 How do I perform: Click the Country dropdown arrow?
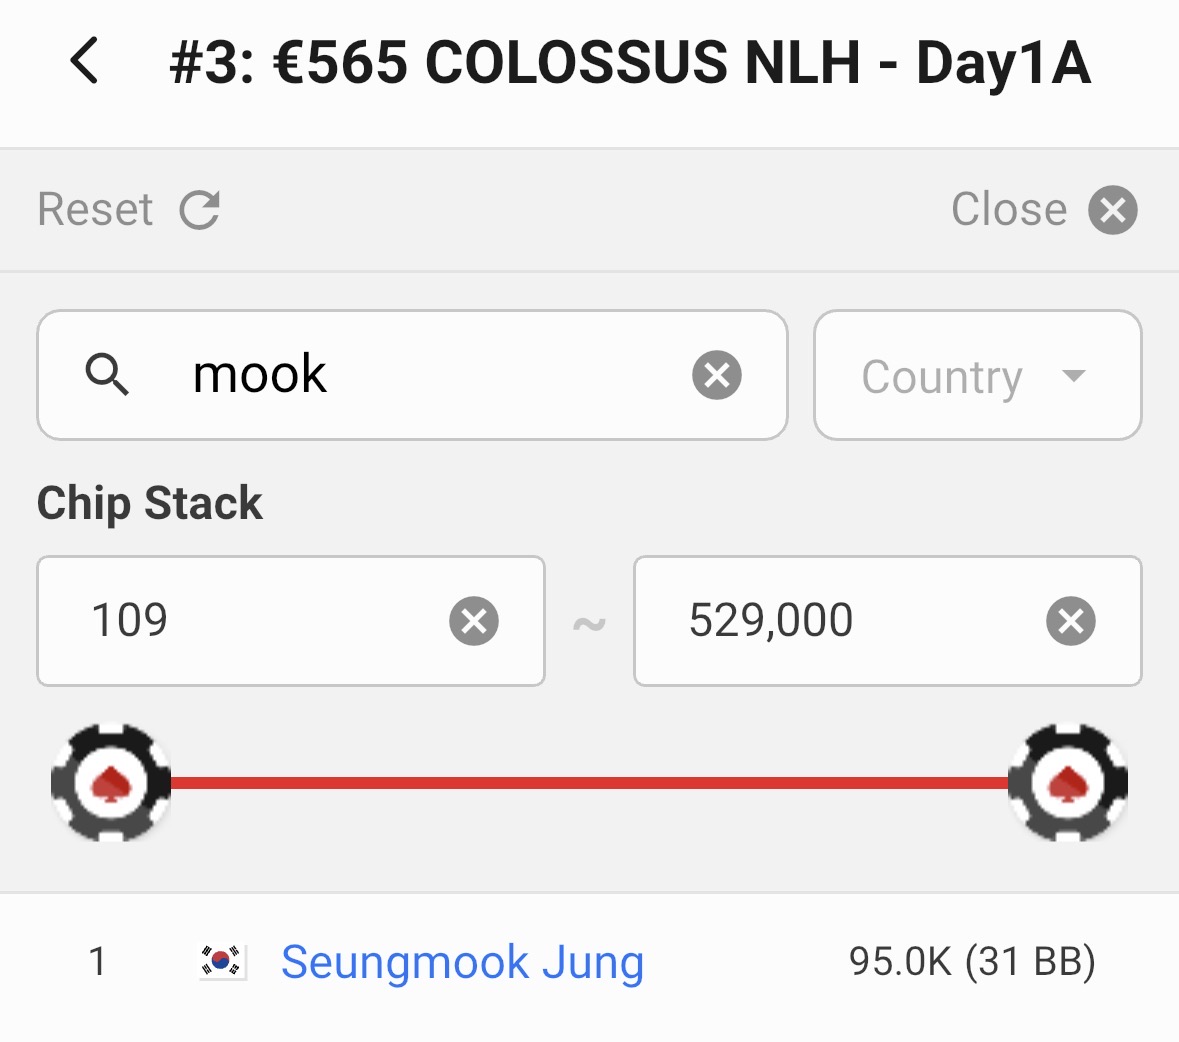[1074, 376]
